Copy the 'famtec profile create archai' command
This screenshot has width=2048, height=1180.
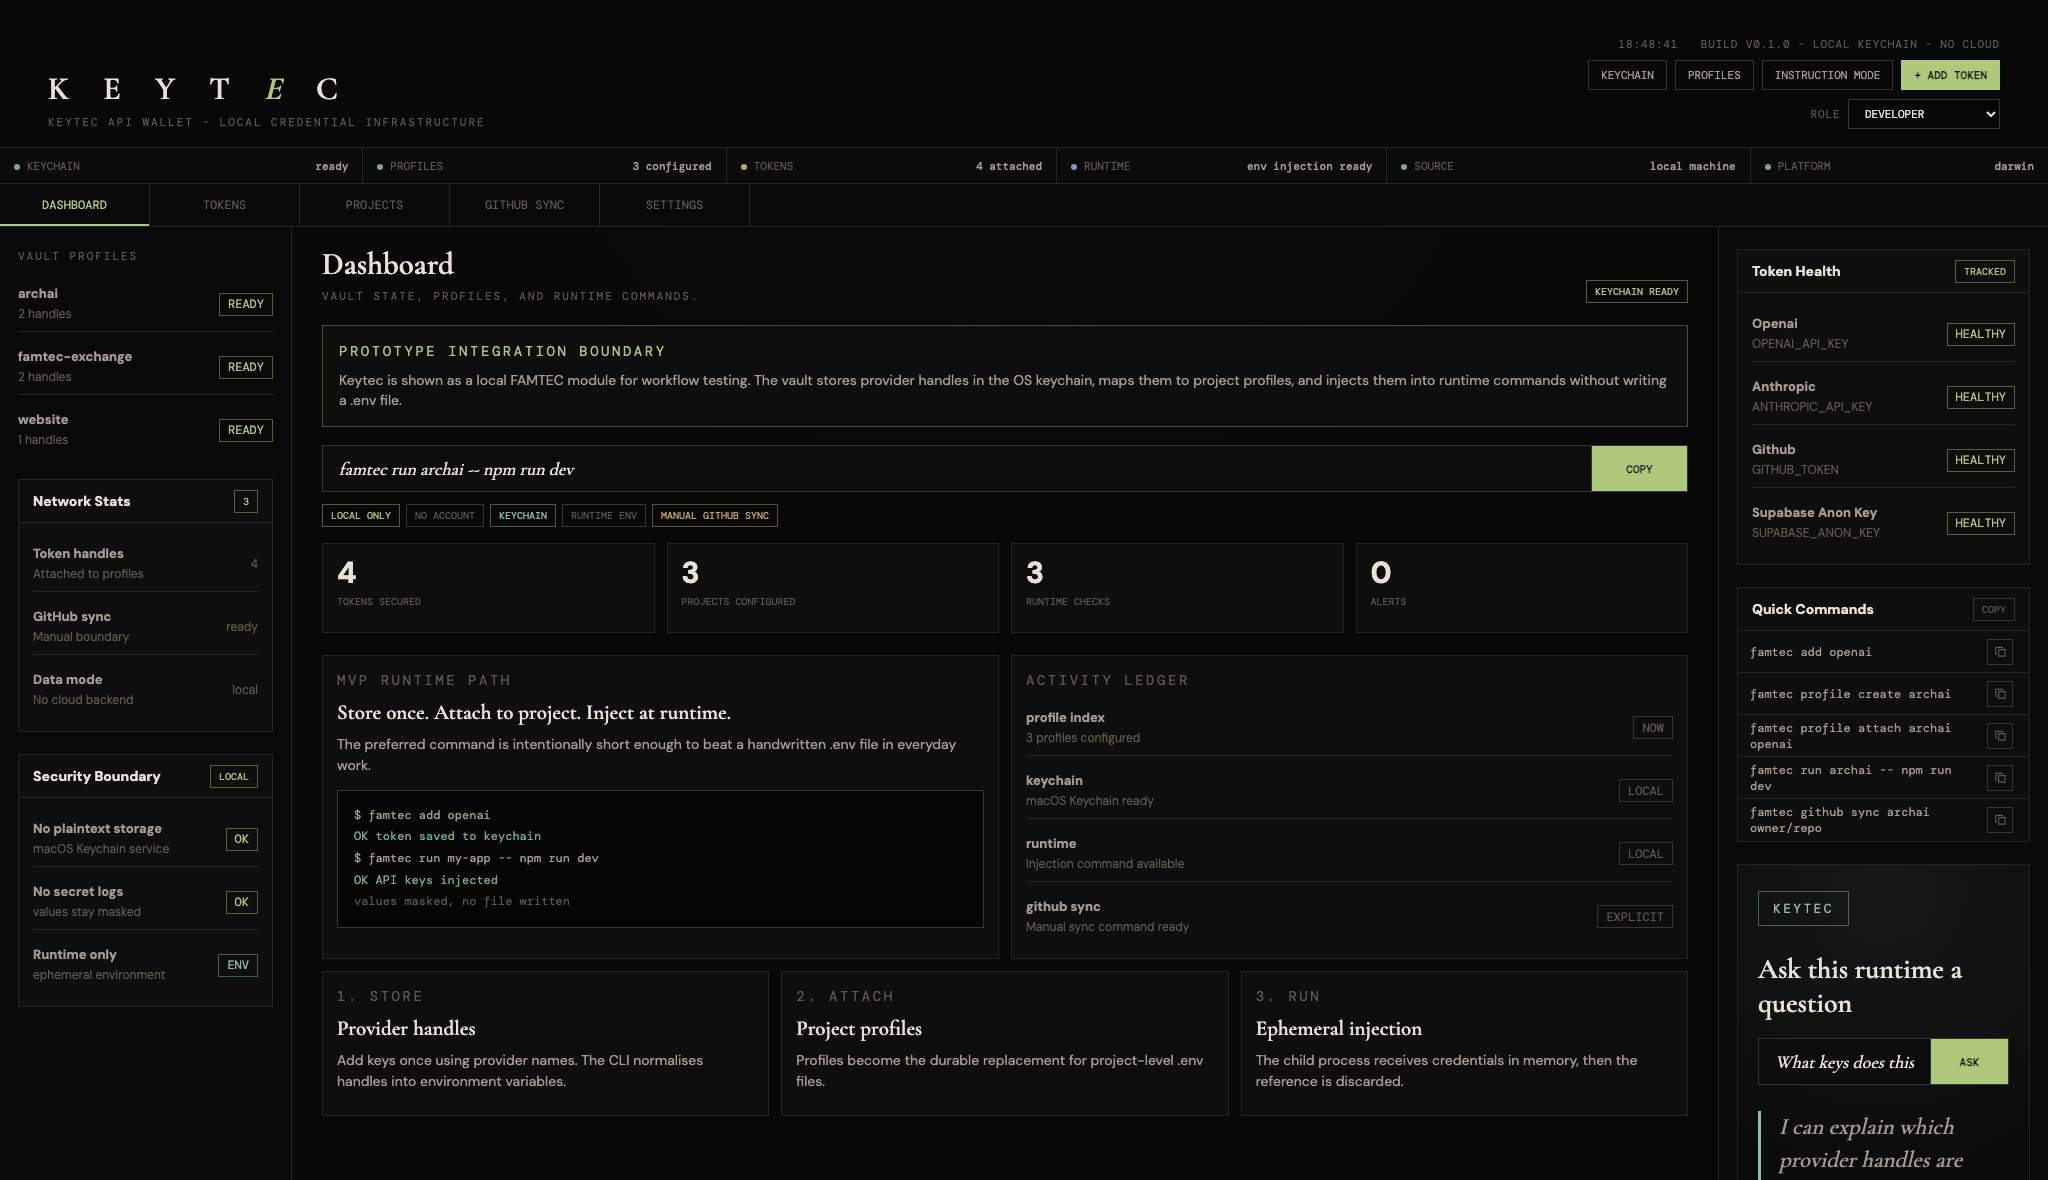coord(1999,694)
